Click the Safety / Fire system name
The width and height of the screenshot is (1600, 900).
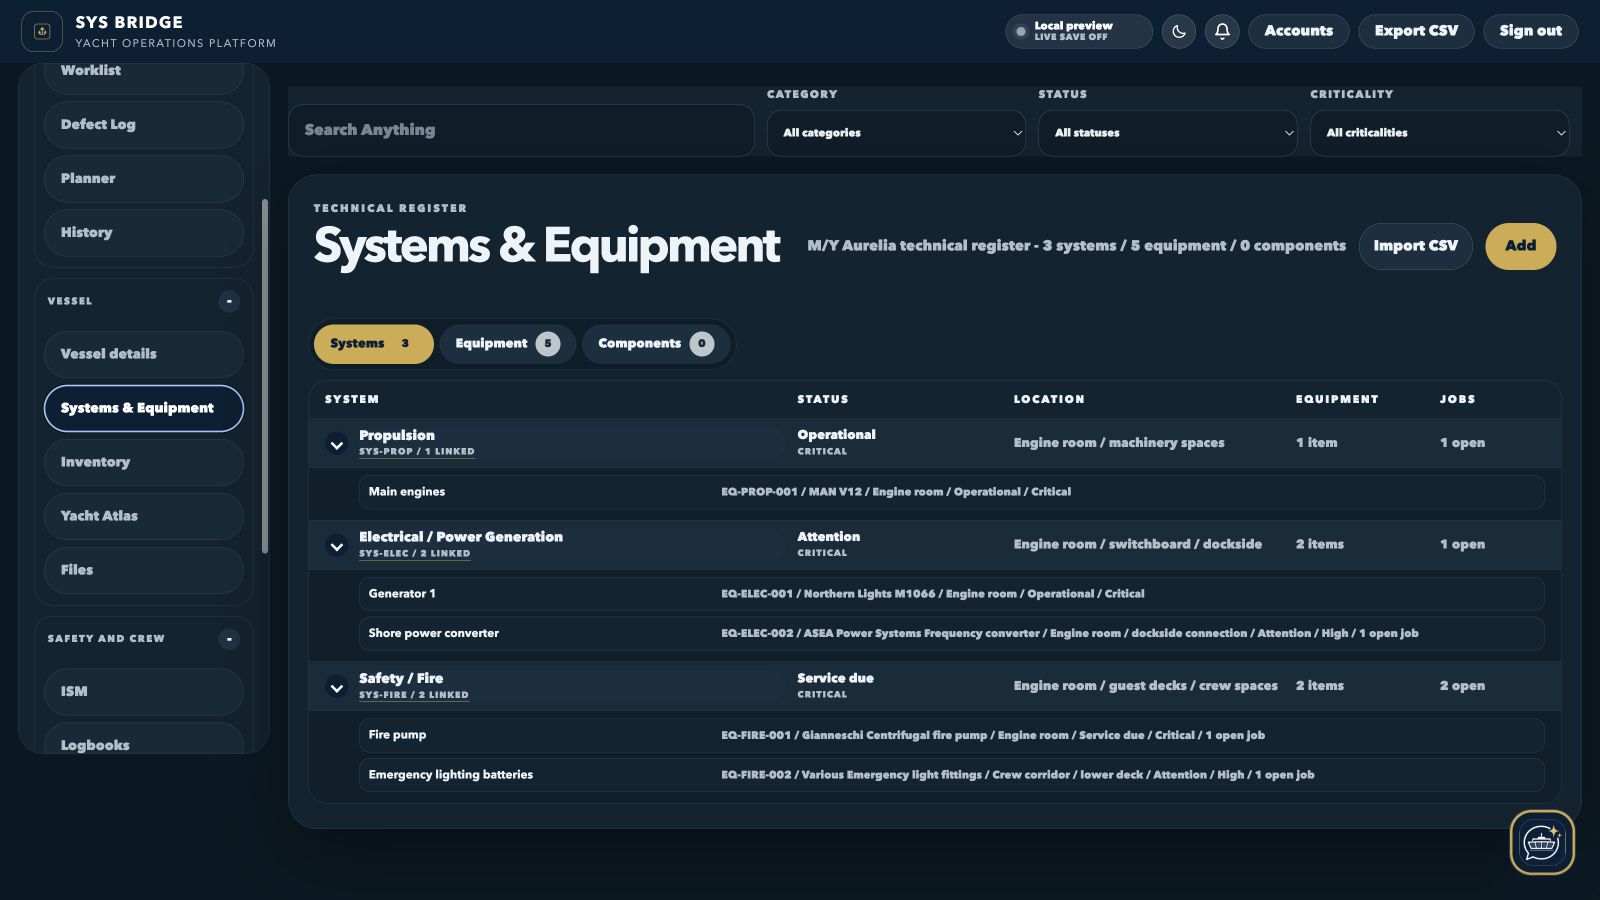coord(401,678)
